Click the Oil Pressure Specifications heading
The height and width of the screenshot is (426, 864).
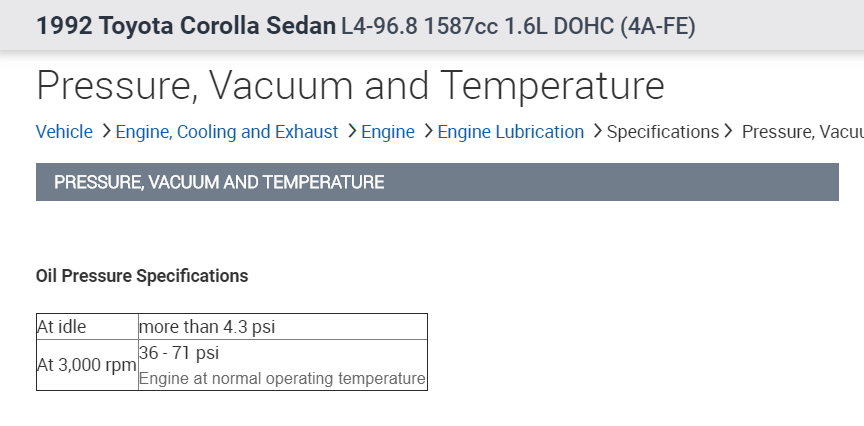(x=142, y=275)
